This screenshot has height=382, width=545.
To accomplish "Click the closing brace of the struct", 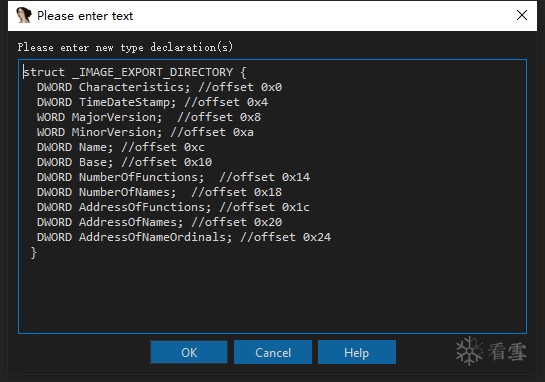I will [x=34, y=252].
